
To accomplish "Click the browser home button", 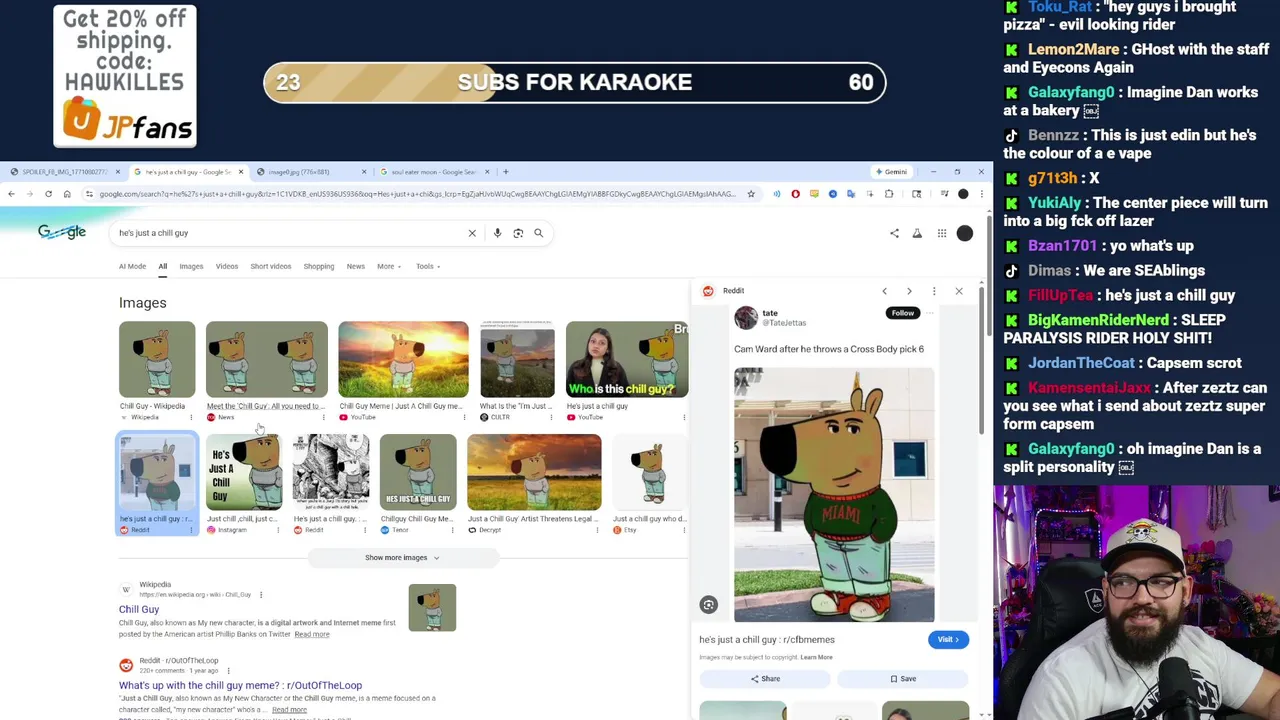I will pyautogui.click(x=67, y=194).
